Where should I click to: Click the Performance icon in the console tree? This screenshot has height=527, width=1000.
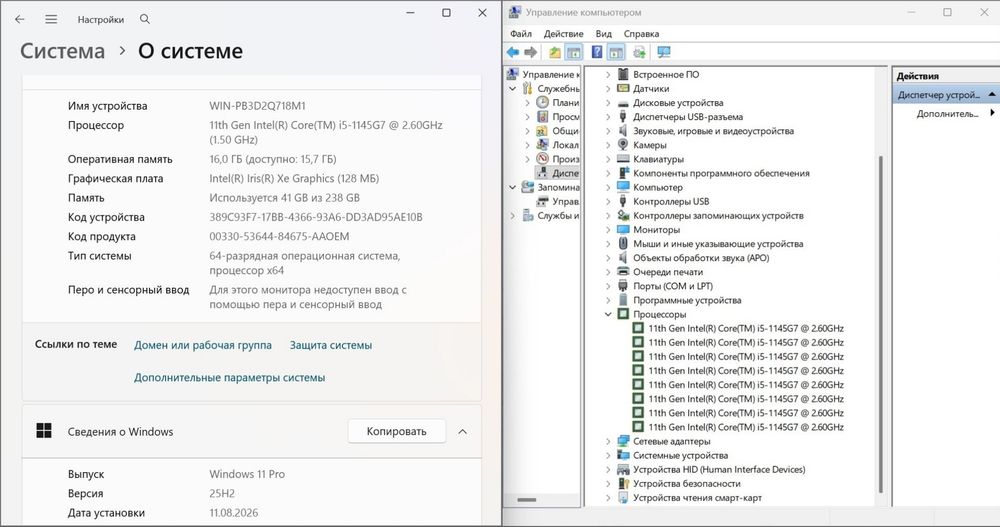pos(542,158)
